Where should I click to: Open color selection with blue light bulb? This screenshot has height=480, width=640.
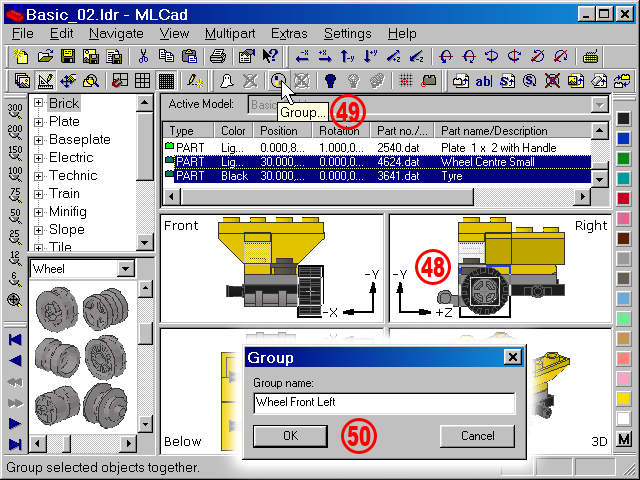click(330, 80)
